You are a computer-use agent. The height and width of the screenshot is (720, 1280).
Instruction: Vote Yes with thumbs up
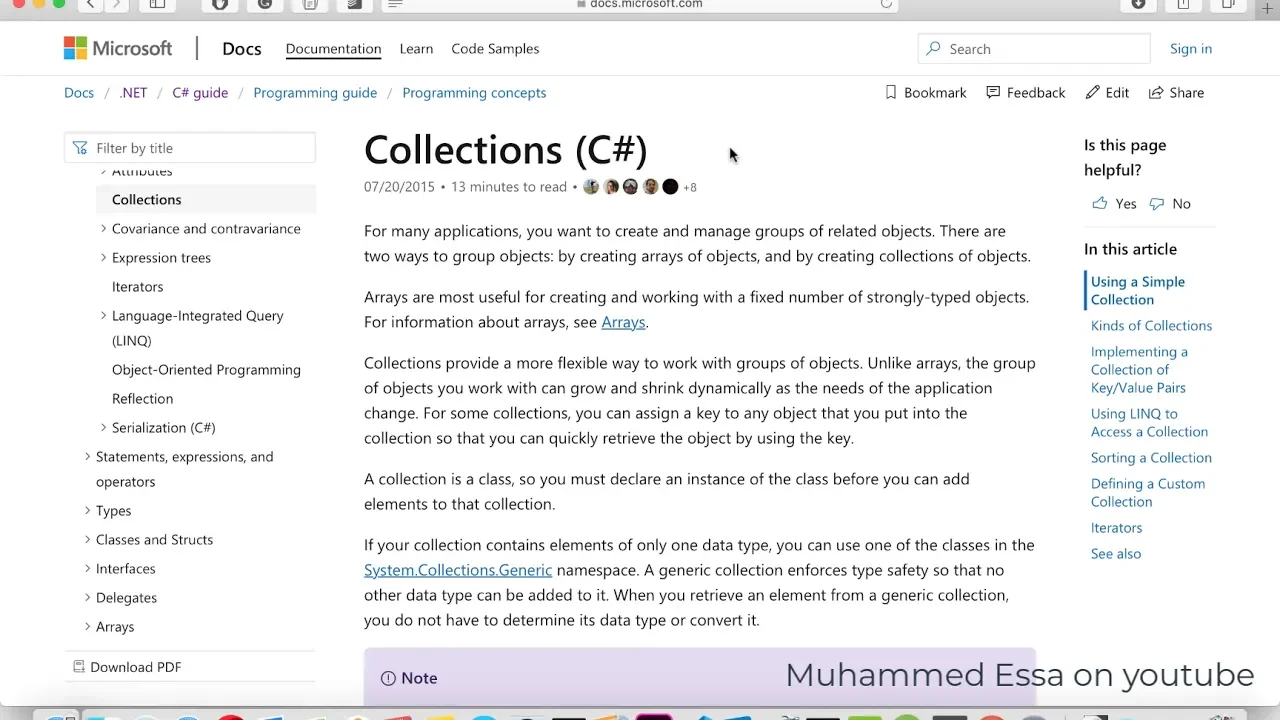point(1114,203)
